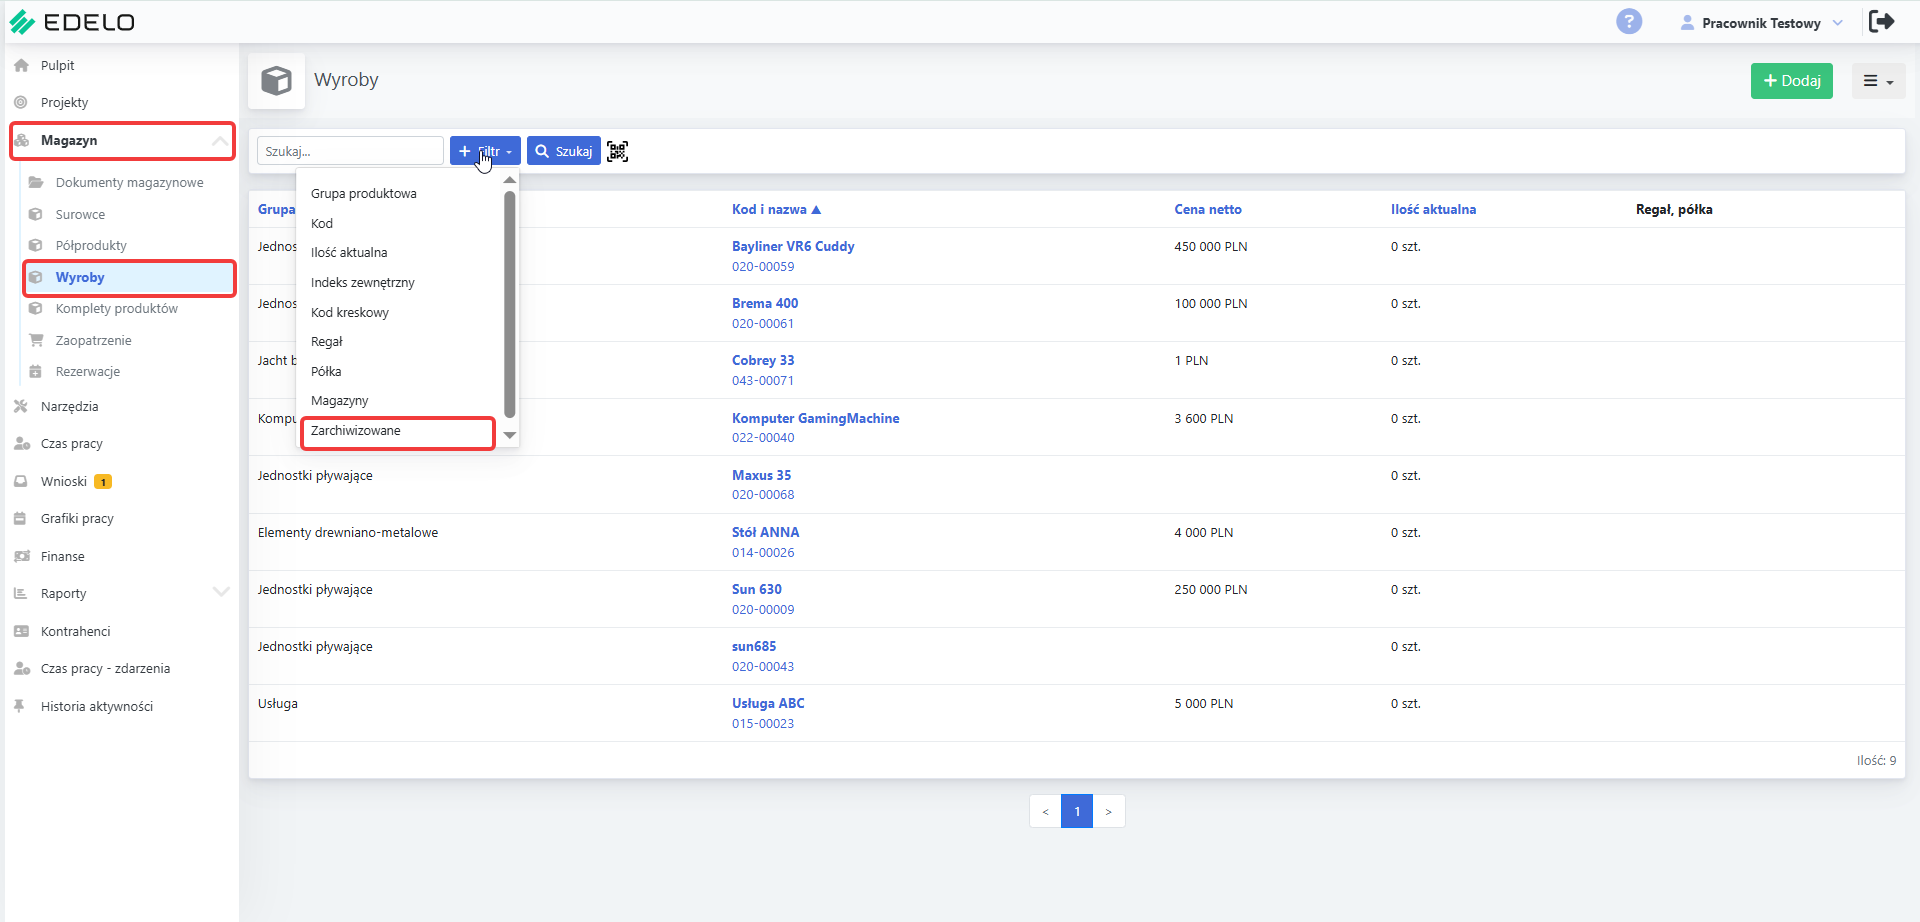
Task: Open the Finanse icon in sidebar
Action: tap(21, 556)
